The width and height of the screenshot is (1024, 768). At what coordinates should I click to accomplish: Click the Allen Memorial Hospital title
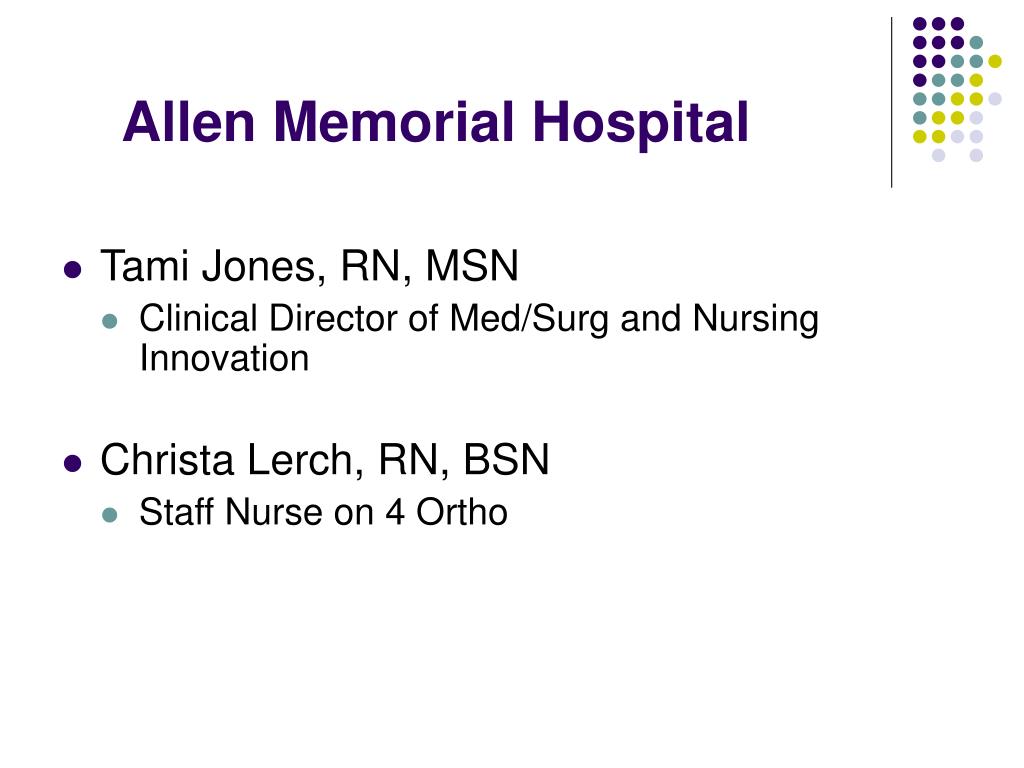click(x=436, y=123)
